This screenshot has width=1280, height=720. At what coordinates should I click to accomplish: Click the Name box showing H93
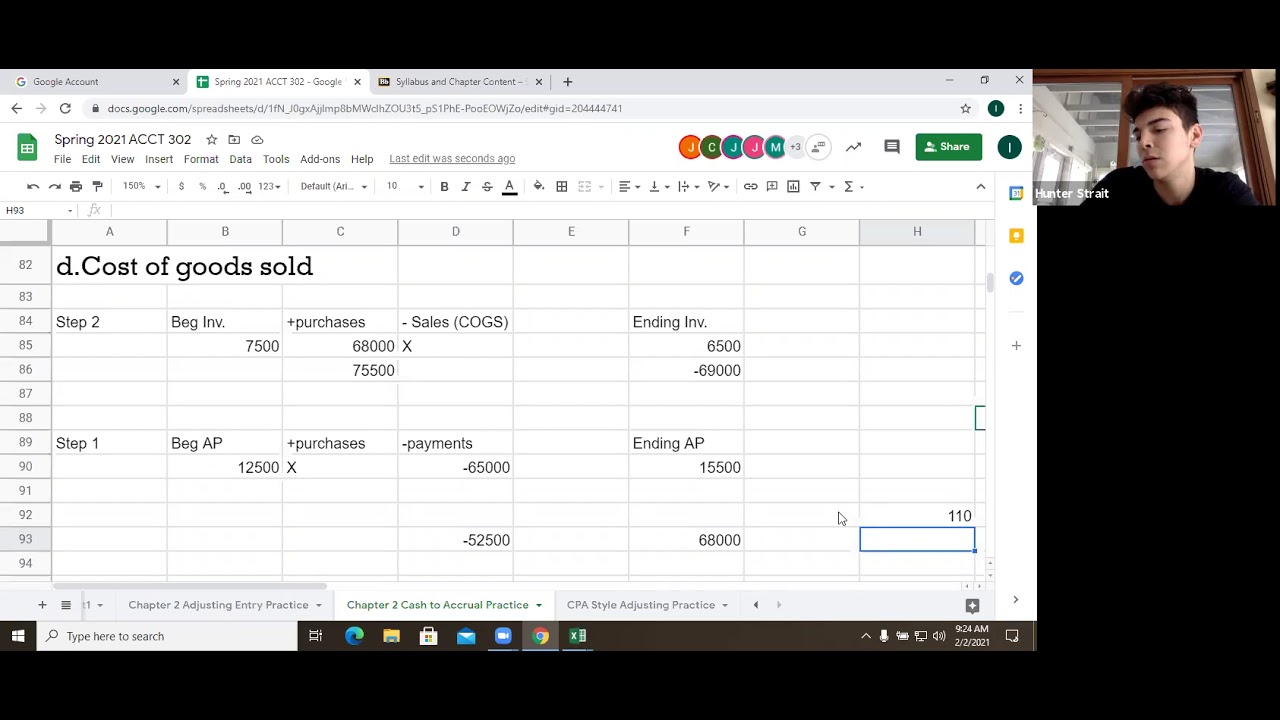point(36,210)
